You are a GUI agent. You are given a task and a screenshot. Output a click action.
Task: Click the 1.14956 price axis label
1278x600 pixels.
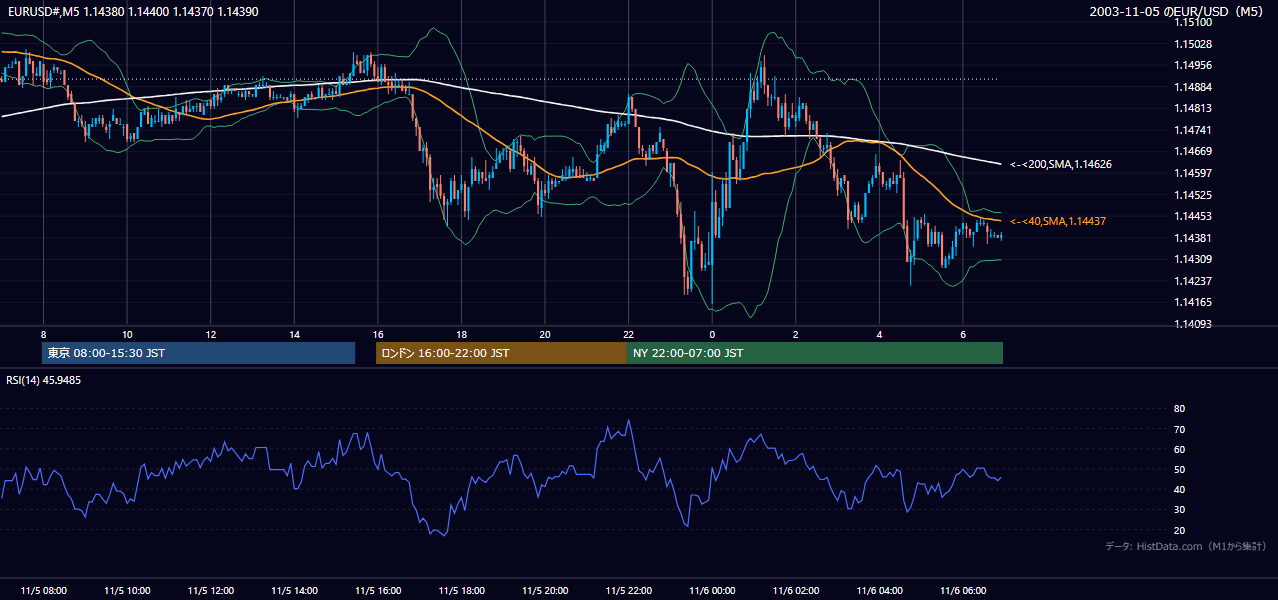tap(1192, 66)
